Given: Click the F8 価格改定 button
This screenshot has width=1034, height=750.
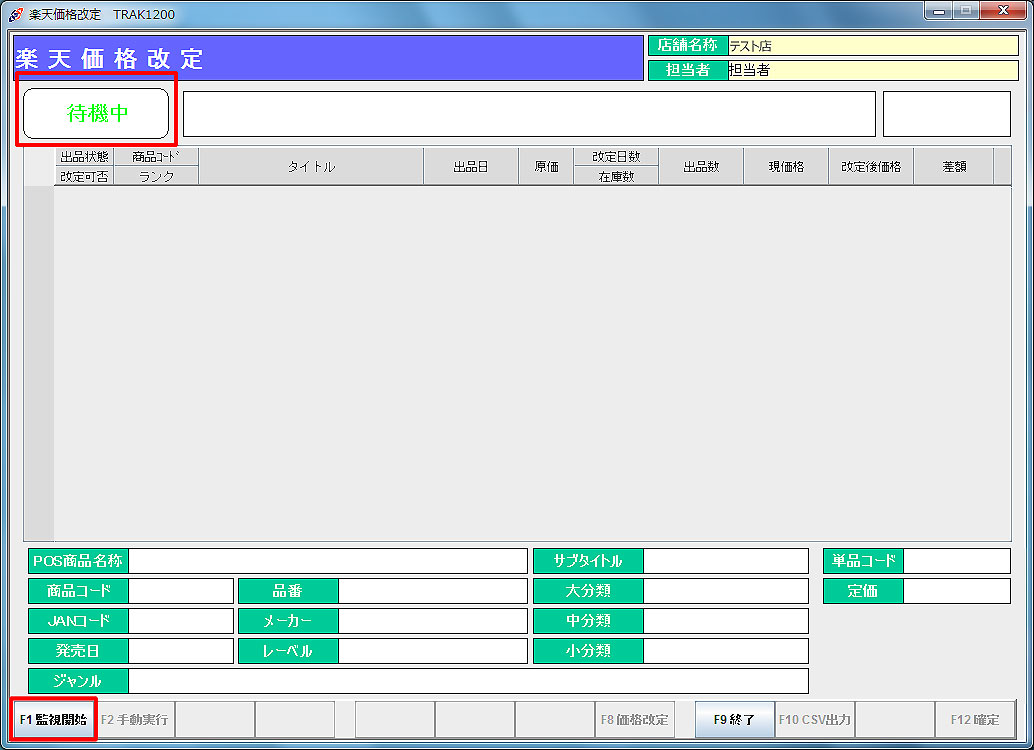Looking at the screenshot, I should coord(635,719).
